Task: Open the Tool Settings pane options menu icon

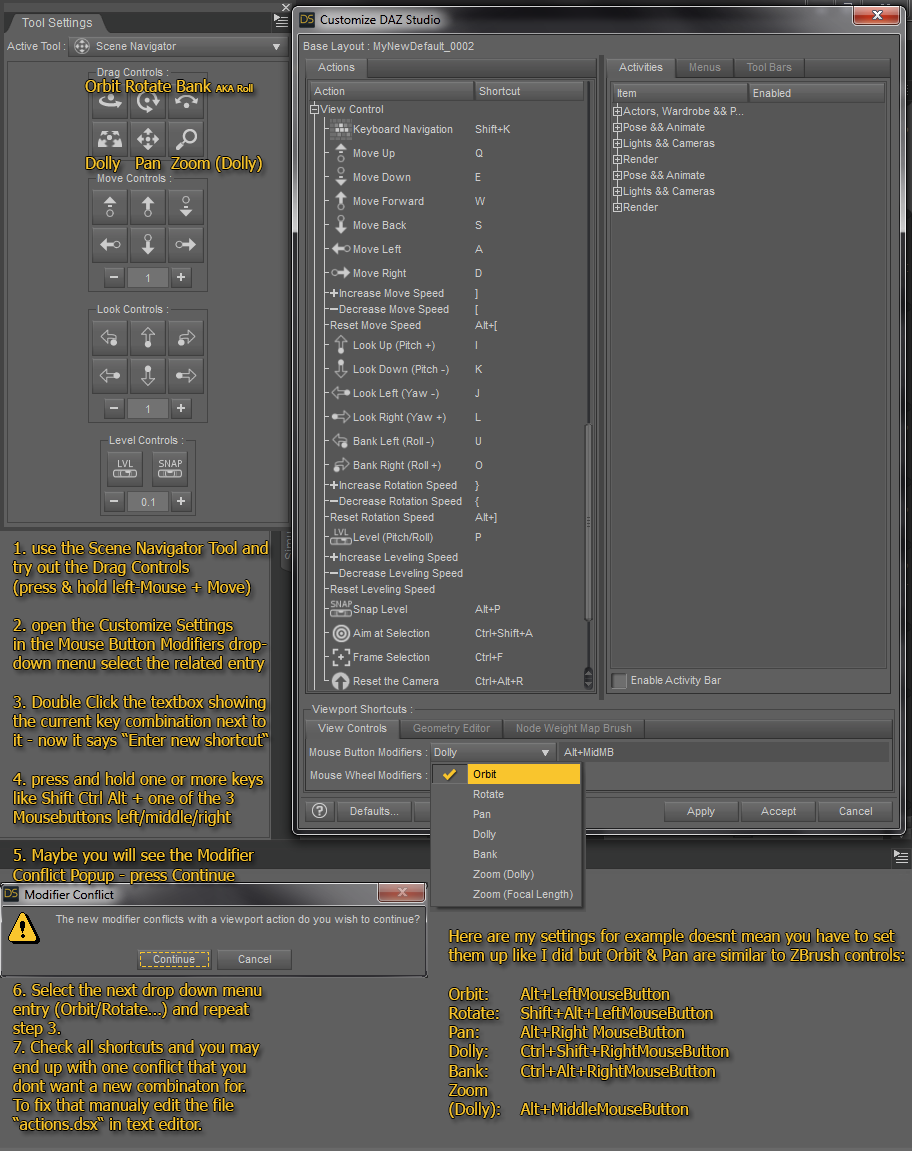Action: [x=281, y=22]
